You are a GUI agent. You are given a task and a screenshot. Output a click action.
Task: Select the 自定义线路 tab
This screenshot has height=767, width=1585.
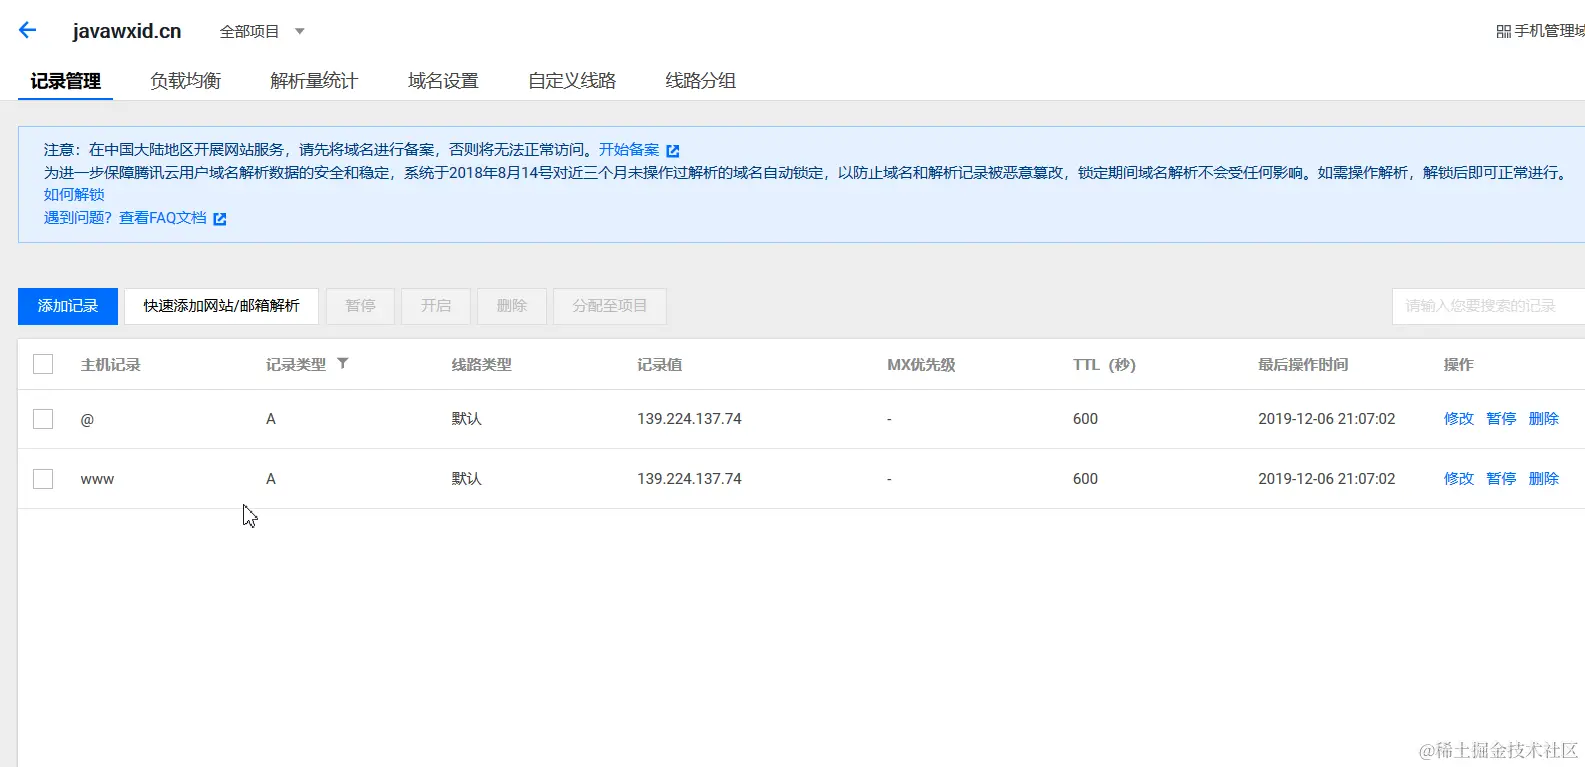[x=572, y=81]
